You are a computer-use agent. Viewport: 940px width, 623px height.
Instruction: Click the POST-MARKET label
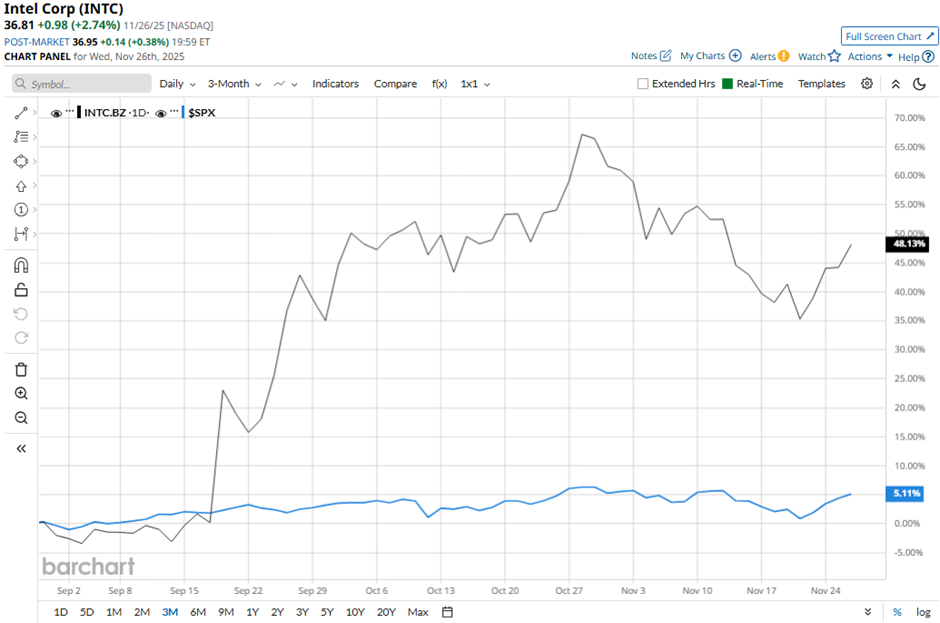point(37,42)
